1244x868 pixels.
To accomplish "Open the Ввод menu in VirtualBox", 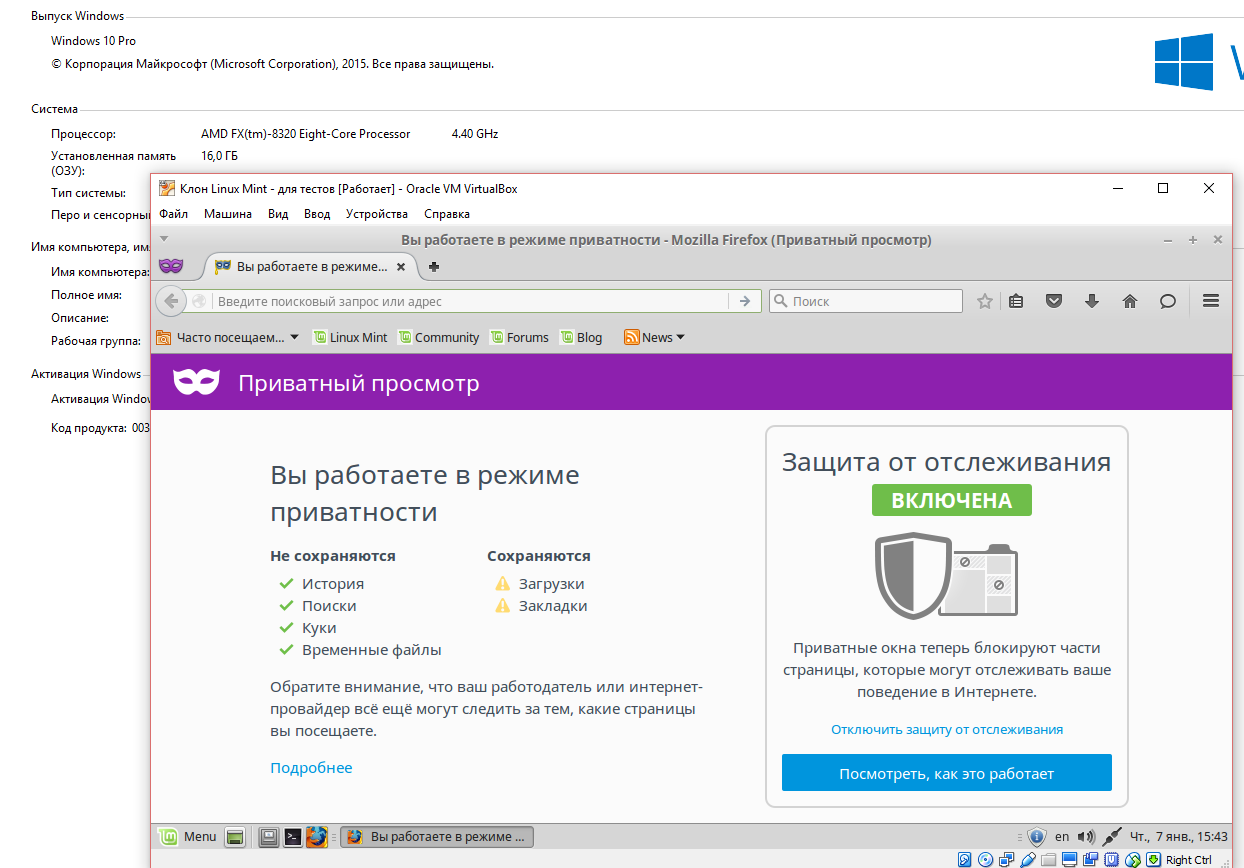I will (x=317, y=214).
